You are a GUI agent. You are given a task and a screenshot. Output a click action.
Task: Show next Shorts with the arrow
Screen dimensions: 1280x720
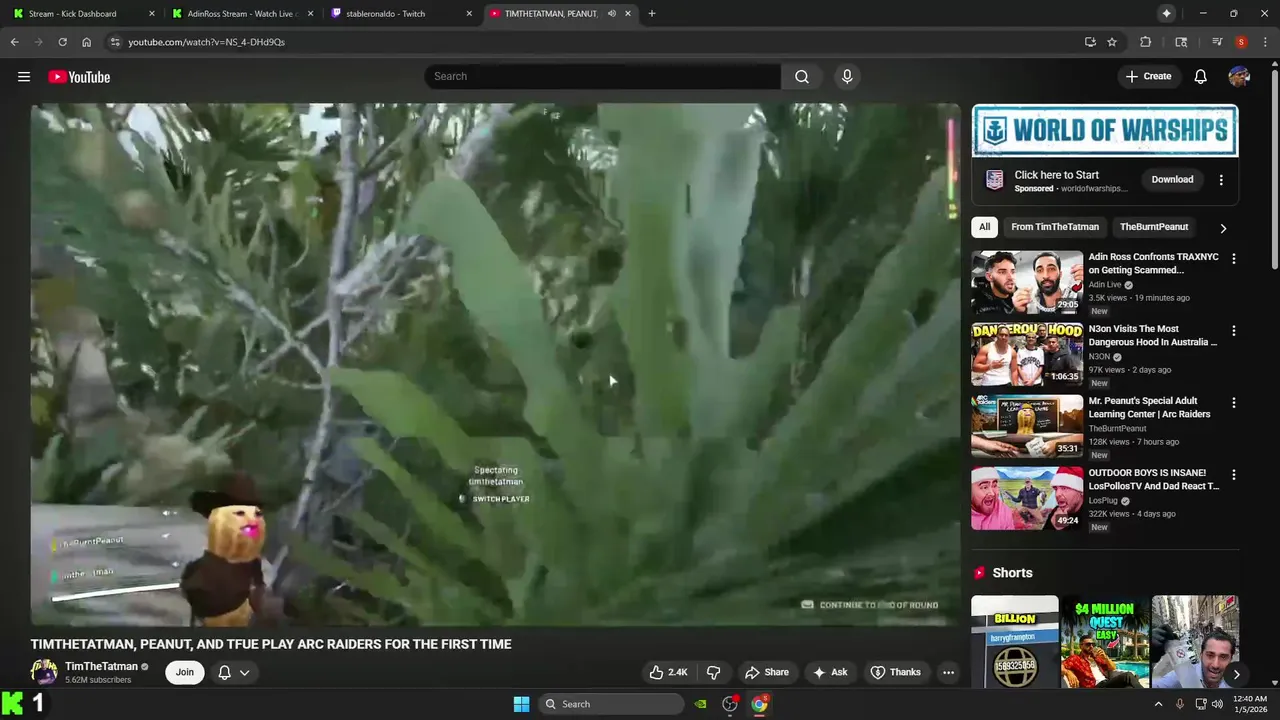[x=1236, y=674]
